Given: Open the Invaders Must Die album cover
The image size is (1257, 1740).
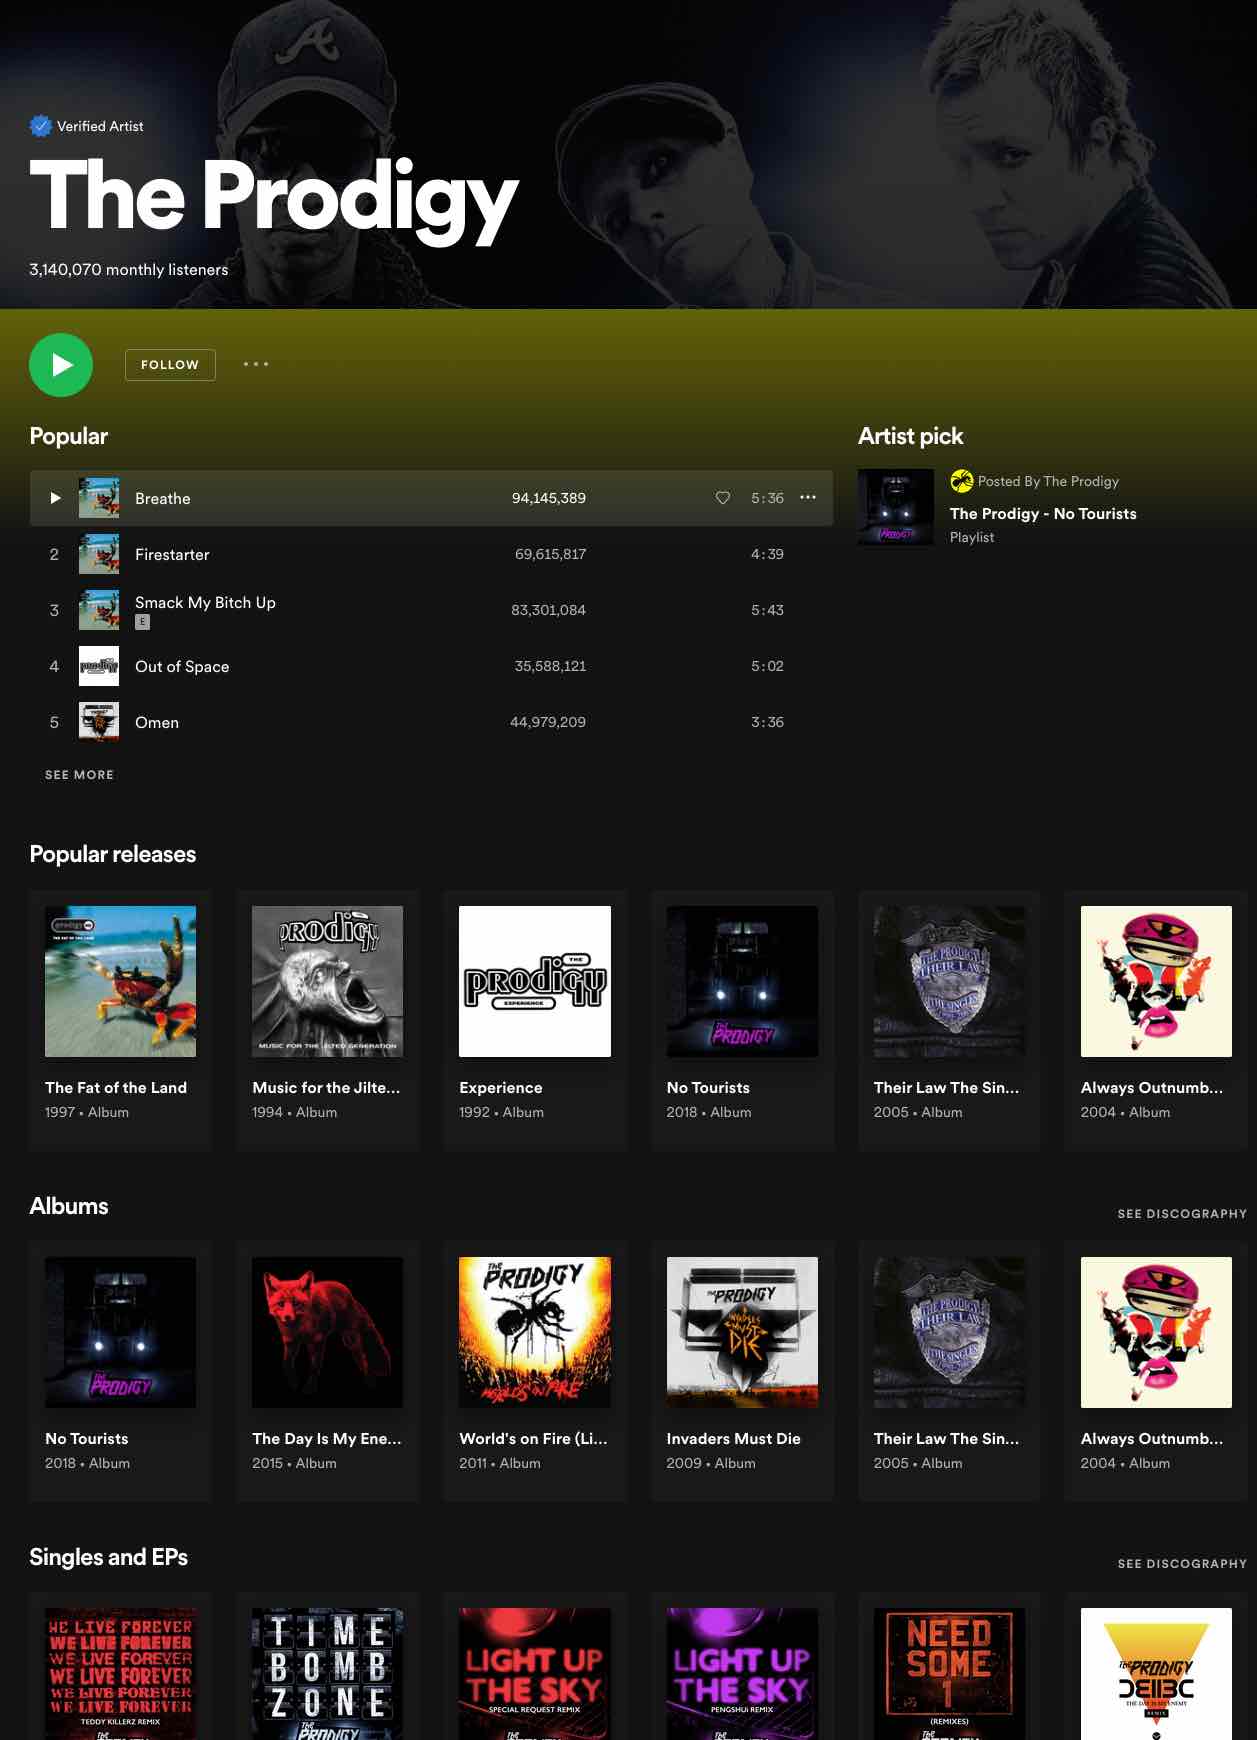Looking at the screenshot, I should pyautogui.click(x=742, y=1332).
